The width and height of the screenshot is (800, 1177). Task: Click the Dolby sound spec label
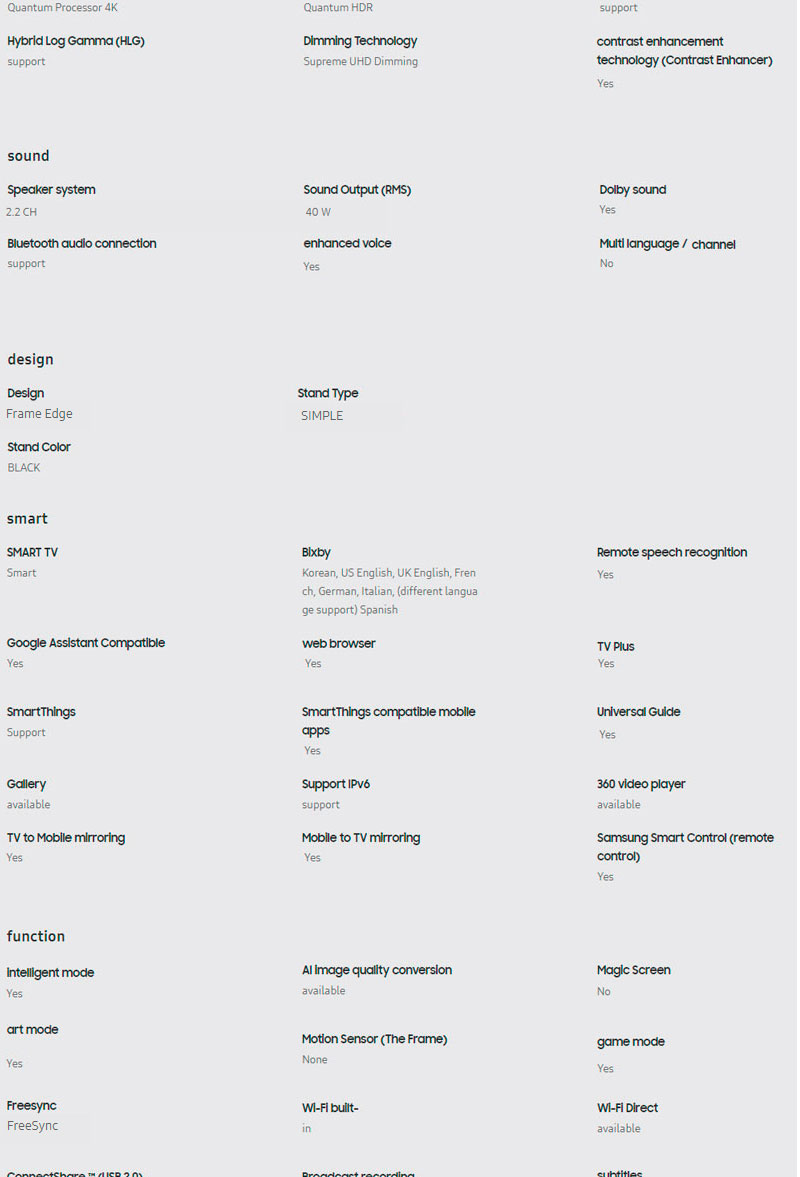point(632,190)
